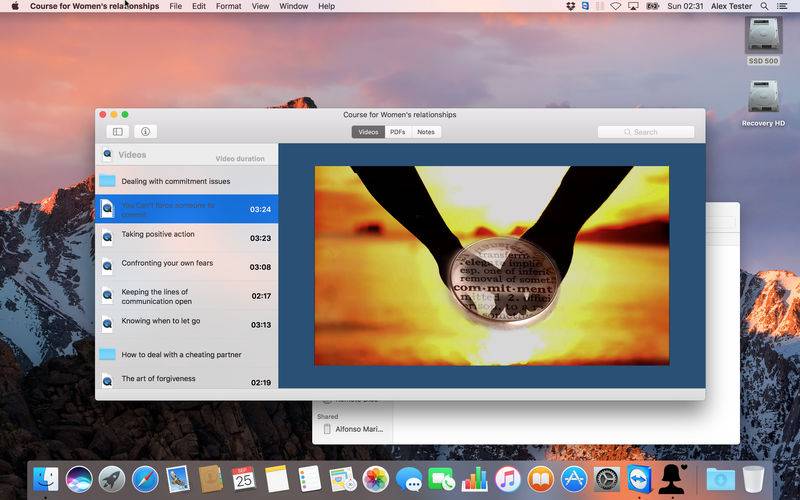The width and height of the screenshot is (800, 500).
Task: Open Contacts from the Dock
Action: pos(211,480)
